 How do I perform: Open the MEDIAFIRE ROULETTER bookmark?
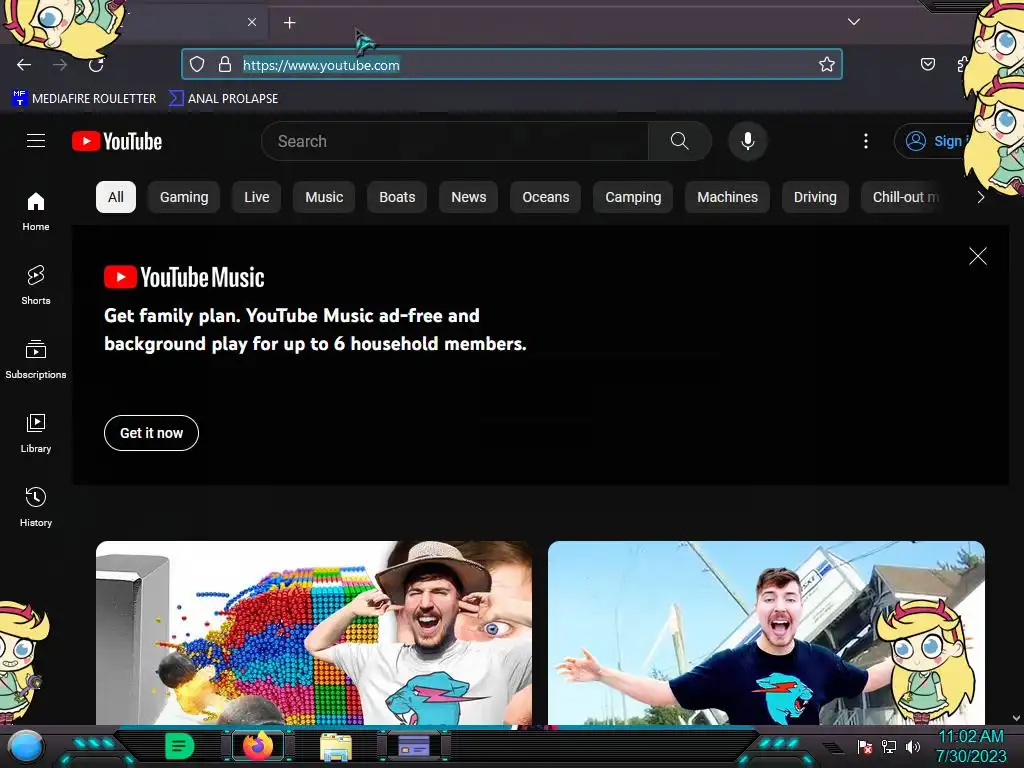point(84,98)
